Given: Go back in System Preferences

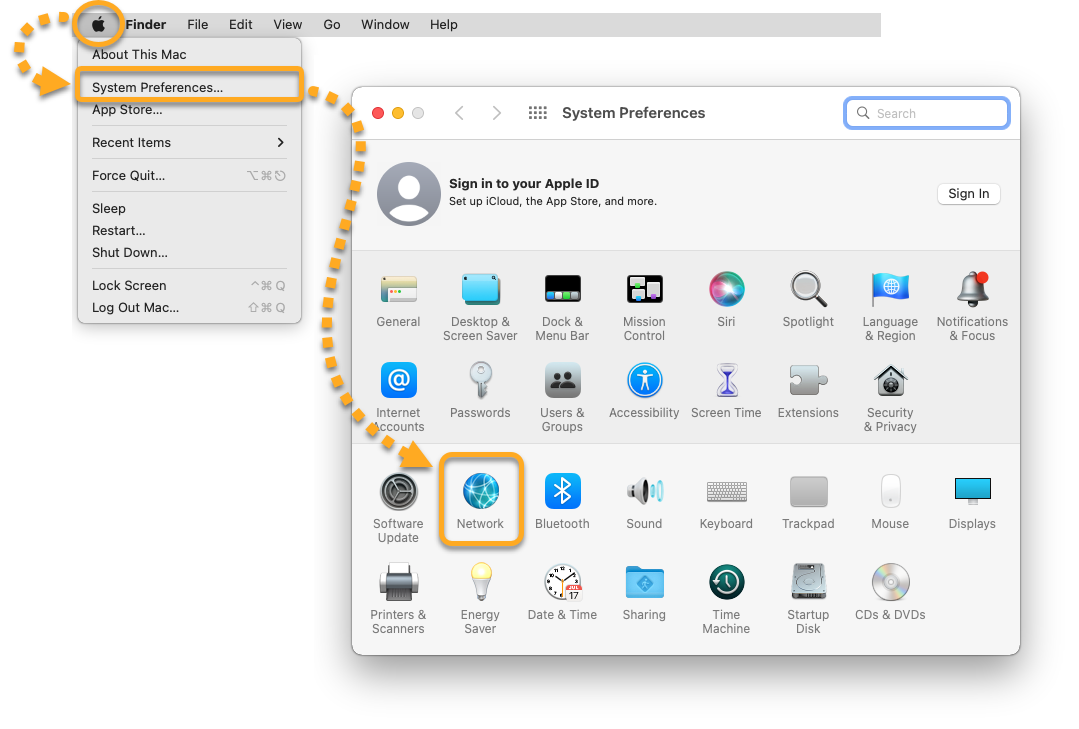Looking at the screenshot, I should (460, 113).
